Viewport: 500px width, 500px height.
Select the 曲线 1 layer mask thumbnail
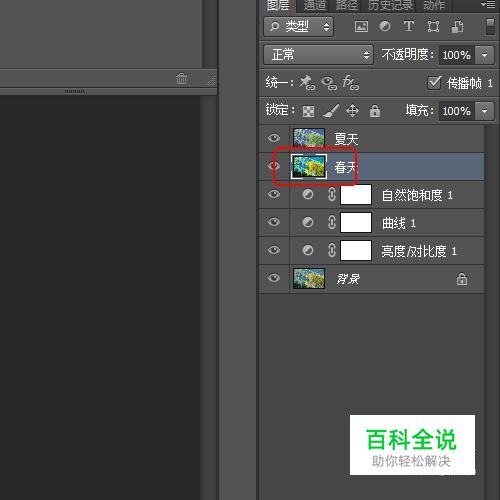356,222
